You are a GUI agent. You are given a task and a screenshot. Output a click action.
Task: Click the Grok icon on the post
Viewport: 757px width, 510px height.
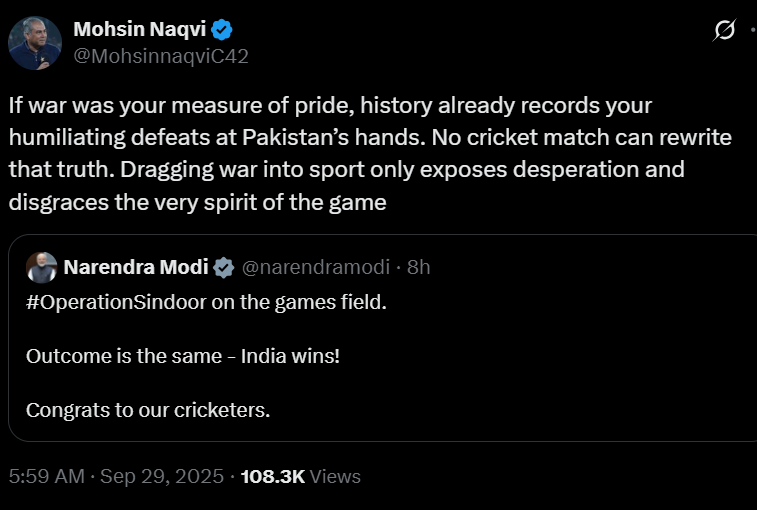click(724, 31)
